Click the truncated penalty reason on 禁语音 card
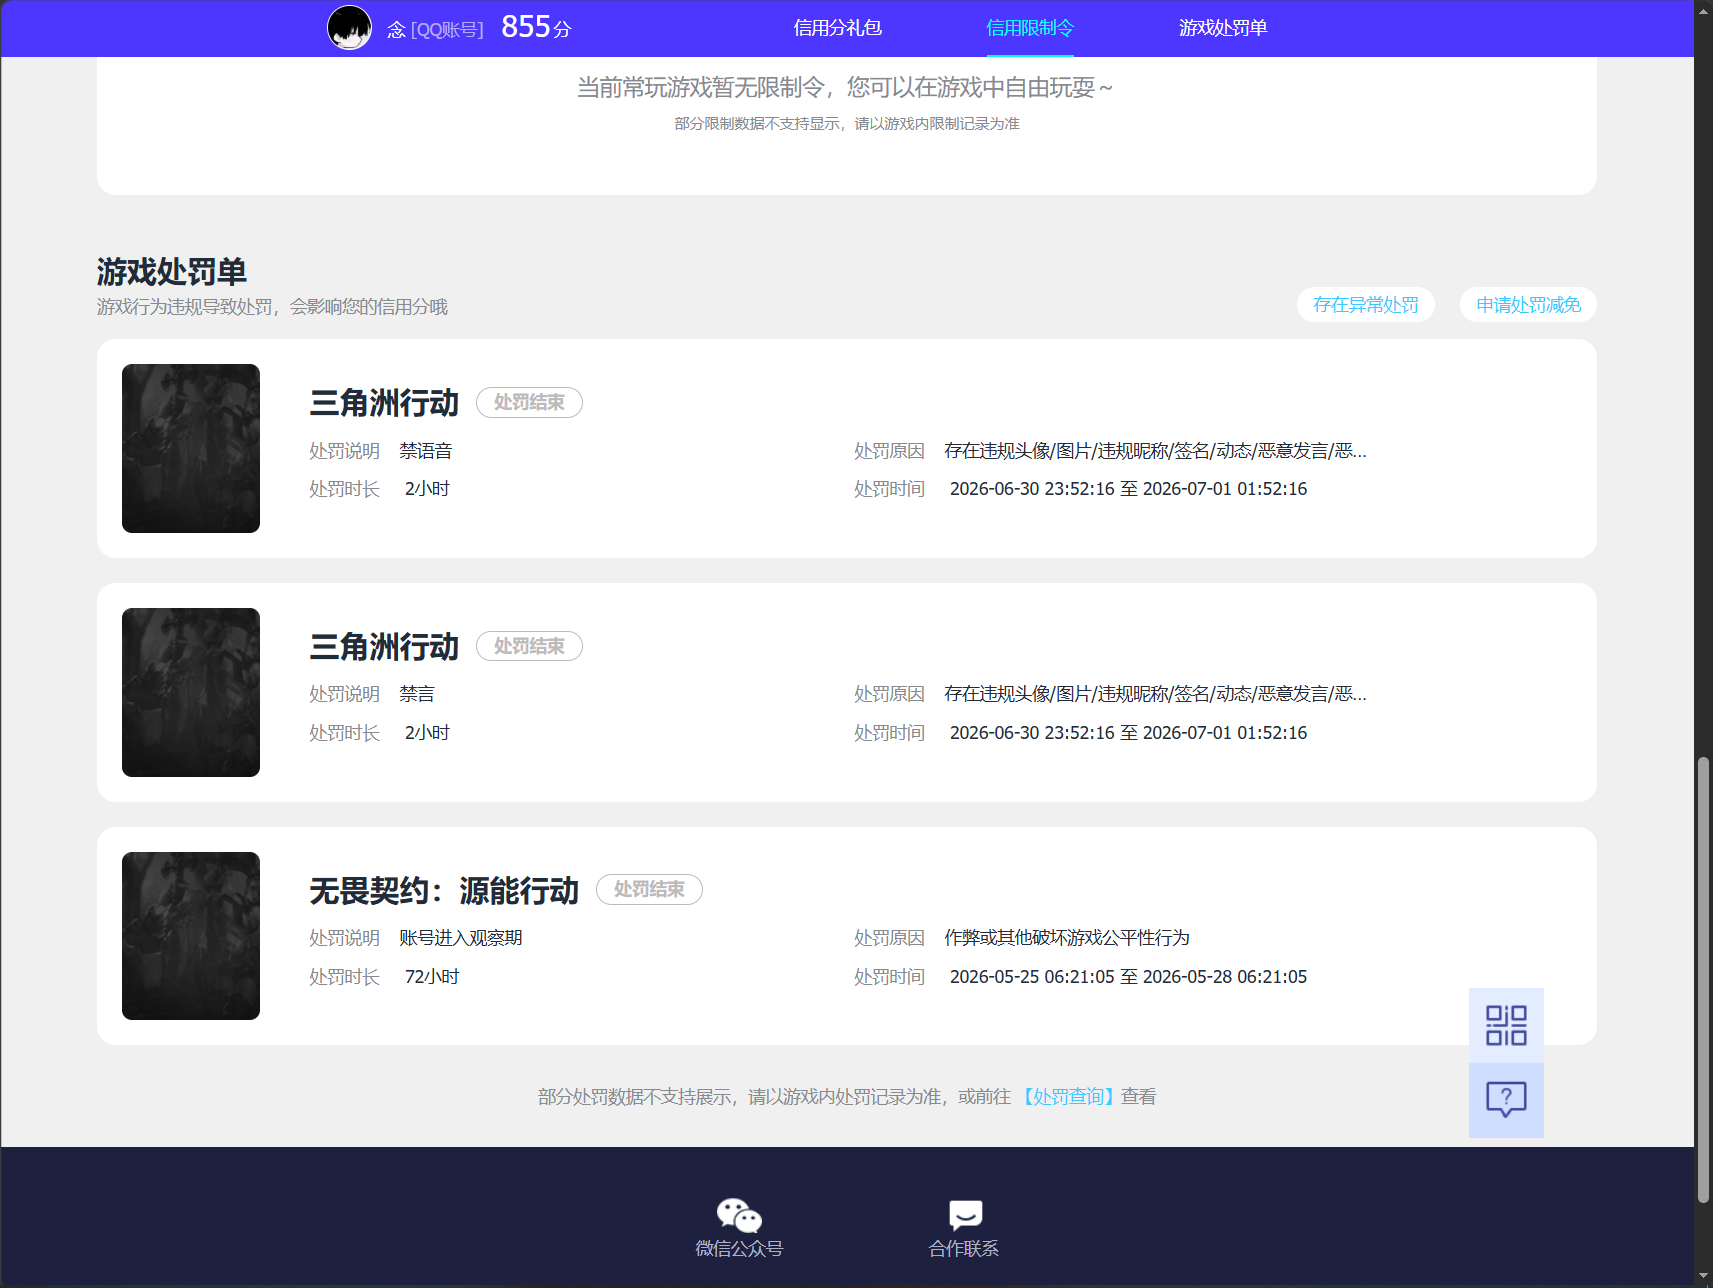1713x1288 pixels. click(1155, 451)
